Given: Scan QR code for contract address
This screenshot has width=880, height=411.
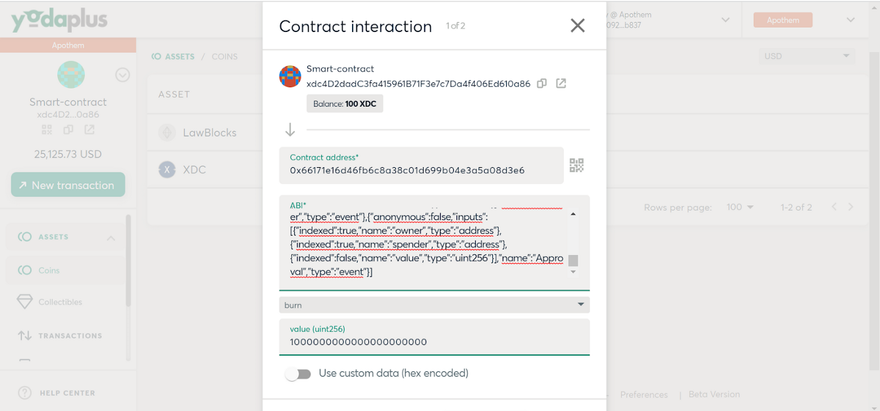Looking at the screenshot, I should pyautogui.click(x=577, y=165).
